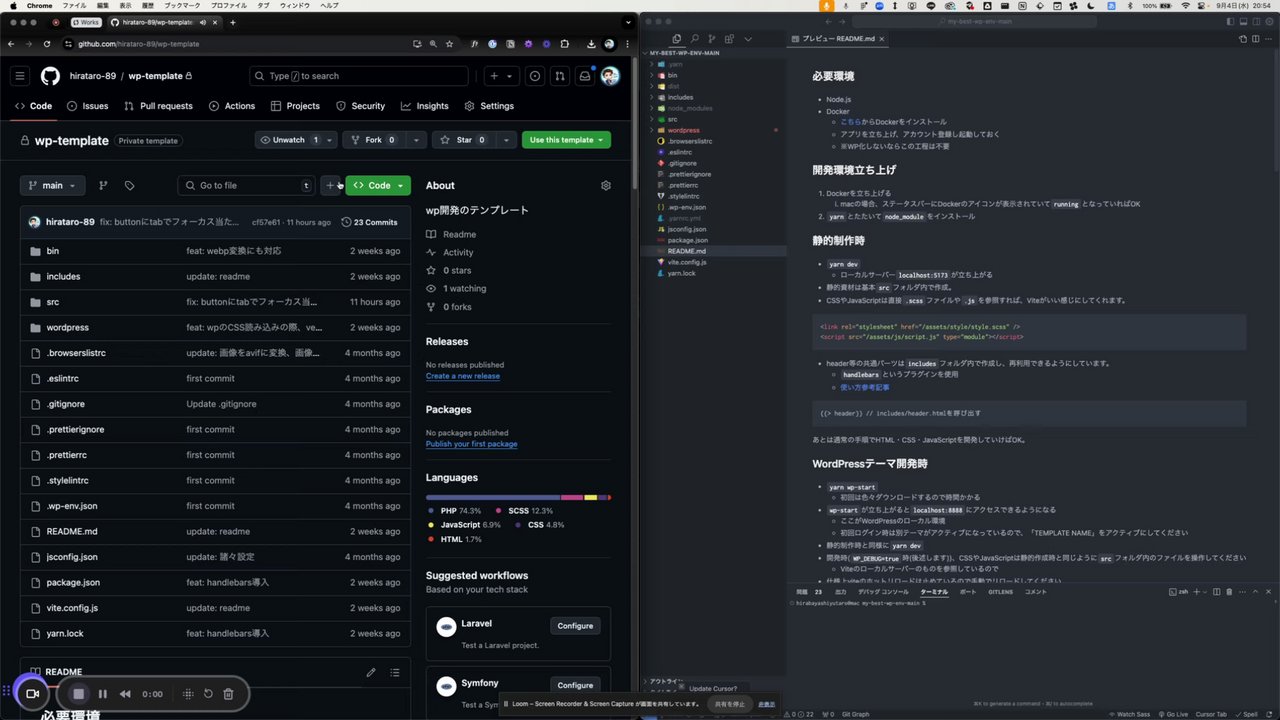Switch to the Issues tab
Image resolution: width=1280 pixels, height=720 pixels.
[x=87, y=106]
